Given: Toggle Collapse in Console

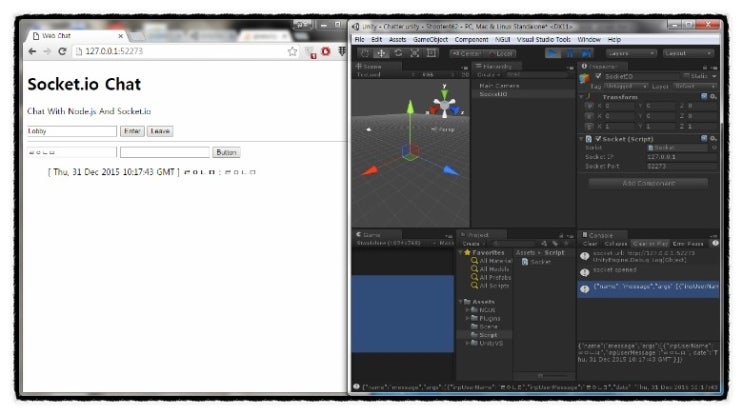Looking at the screenshot, I should pyautogui.click(x=616, y=244).
